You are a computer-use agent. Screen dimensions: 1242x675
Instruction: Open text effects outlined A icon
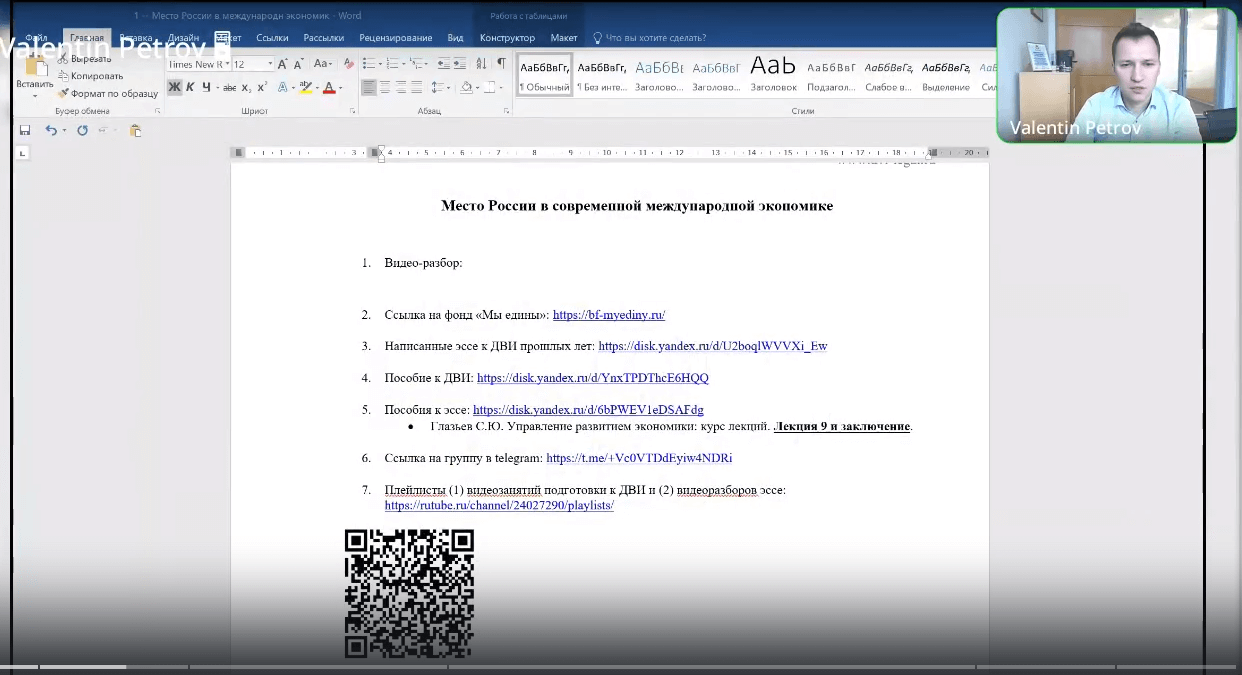point(283,88)
